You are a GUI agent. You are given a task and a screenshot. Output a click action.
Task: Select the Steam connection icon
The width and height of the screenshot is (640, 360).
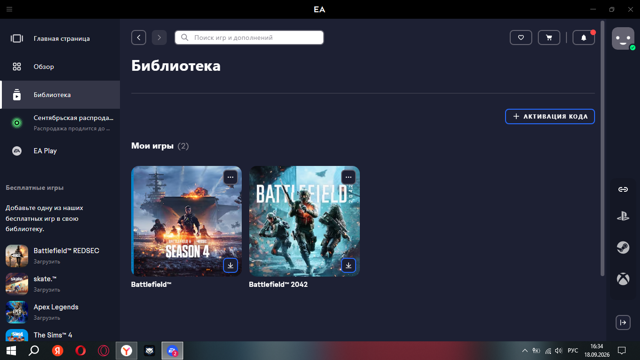click(x=623, y=247)
